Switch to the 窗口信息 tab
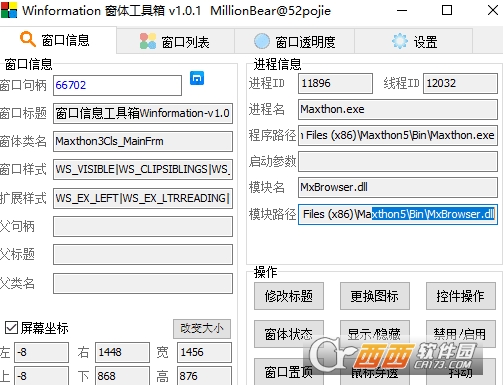 pyautogui.click(x=58, y=40)
